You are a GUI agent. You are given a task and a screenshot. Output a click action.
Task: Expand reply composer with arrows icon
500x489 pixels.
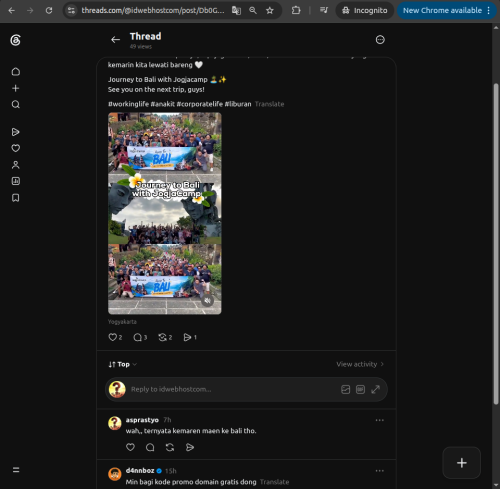375,389
